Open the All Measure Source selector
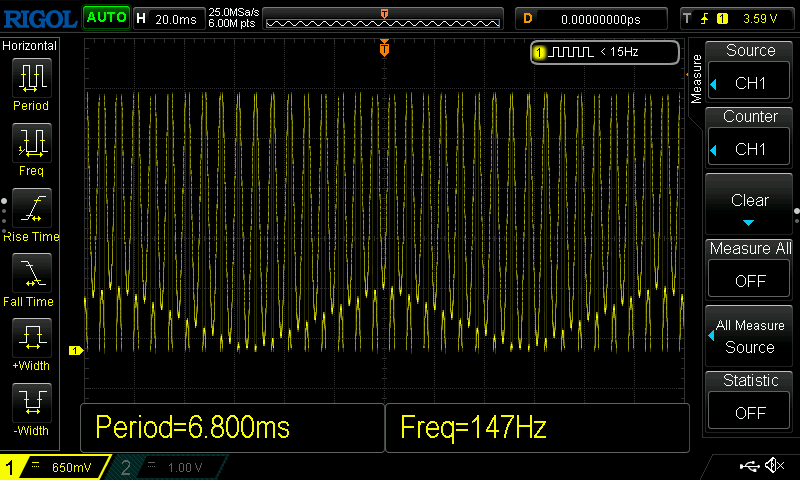 pyautogui.click(x=749, y=336)
